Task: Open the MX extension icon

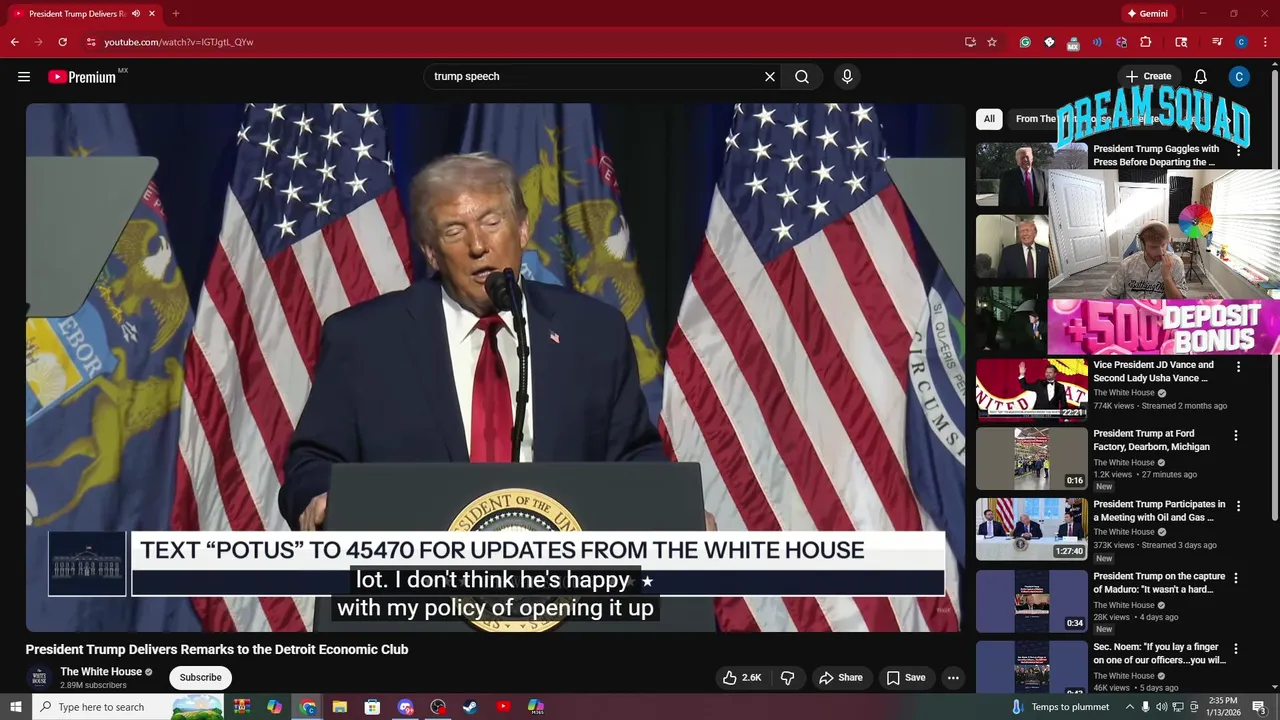Action: [1073, 42]
